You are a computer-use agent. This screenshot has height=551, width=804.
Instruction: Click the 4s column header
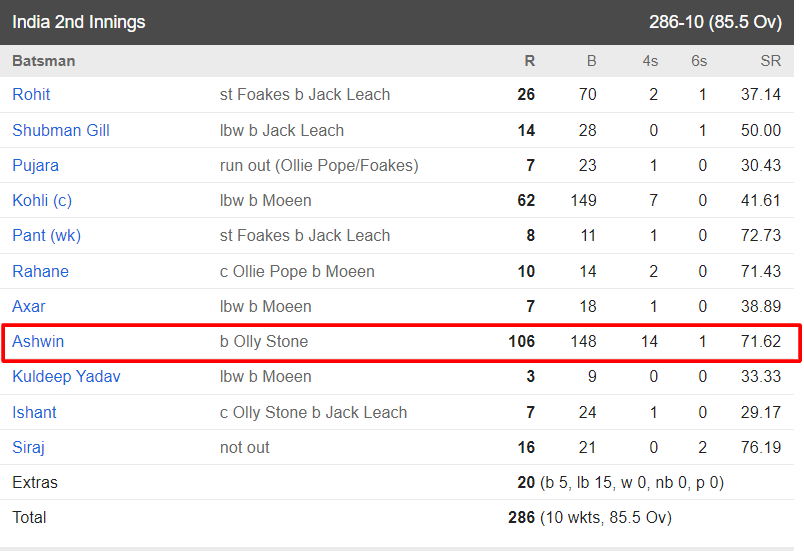point(650,61)
